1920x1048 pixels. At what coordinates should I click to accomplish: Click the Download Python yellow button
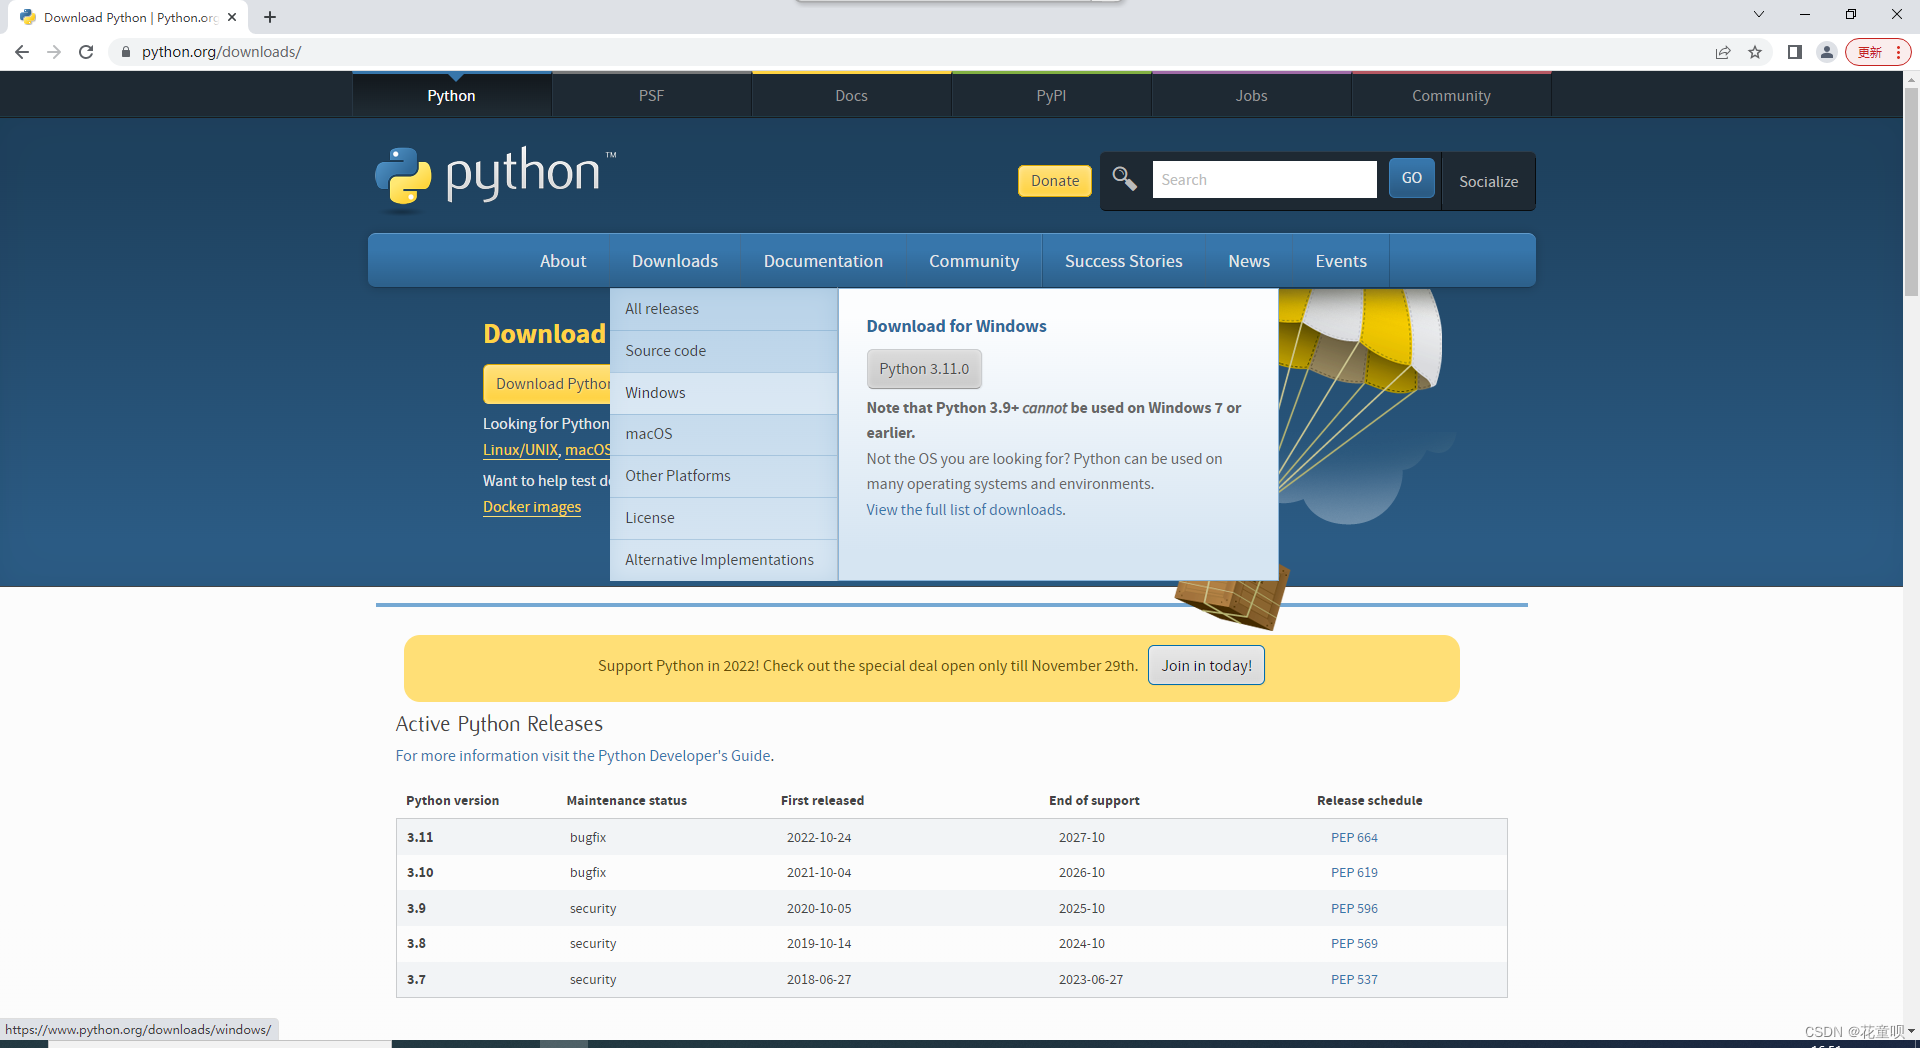(x=547, y=384)
